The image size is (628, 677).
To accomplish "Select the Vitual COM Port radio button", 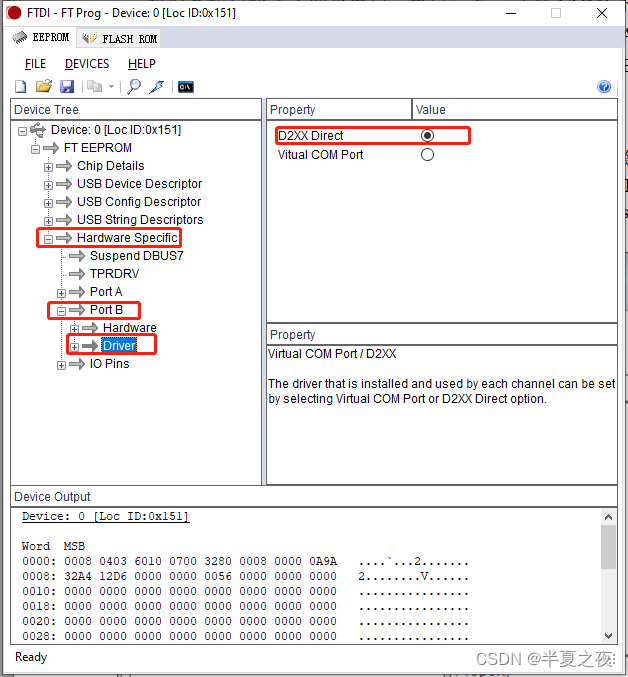I will tap(427, 155).
